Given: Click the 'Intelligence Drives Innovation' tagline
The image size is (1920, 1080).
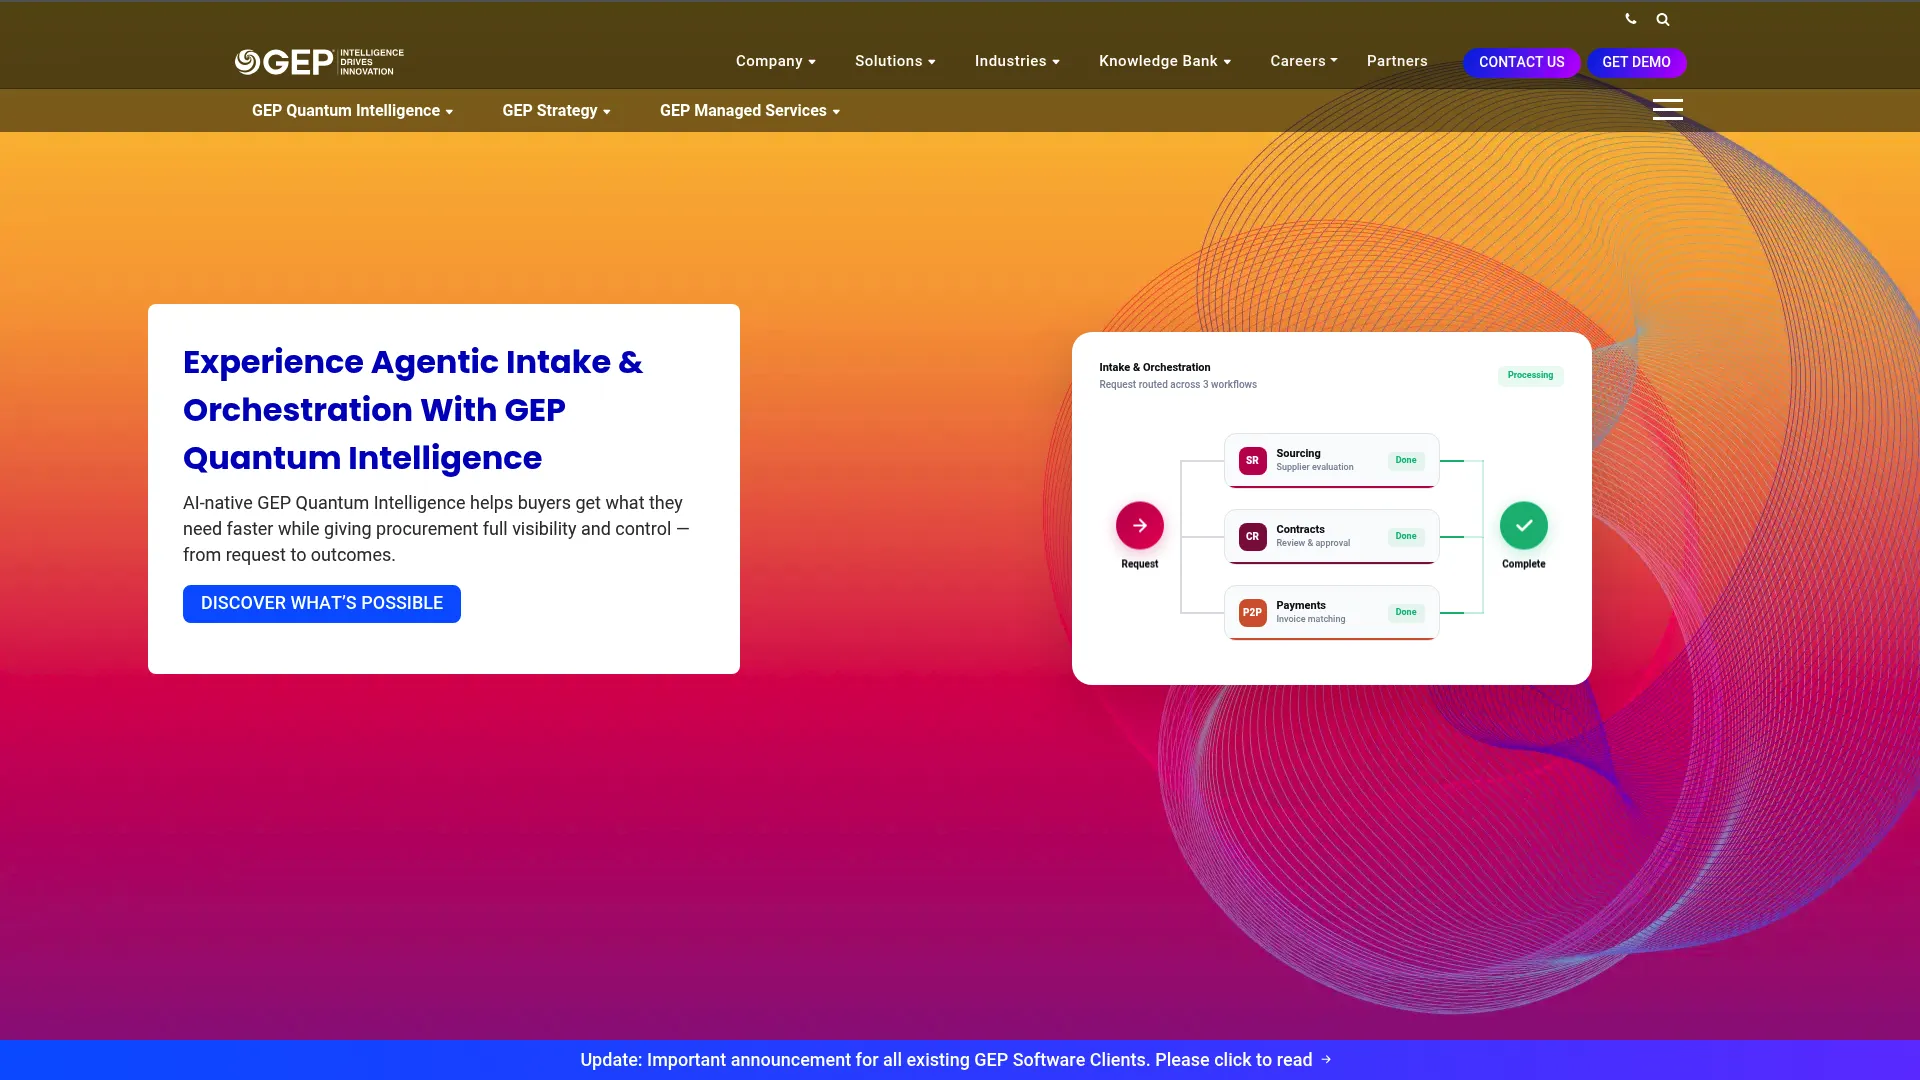Looking at the screenshot, I should tap(371, 62).
